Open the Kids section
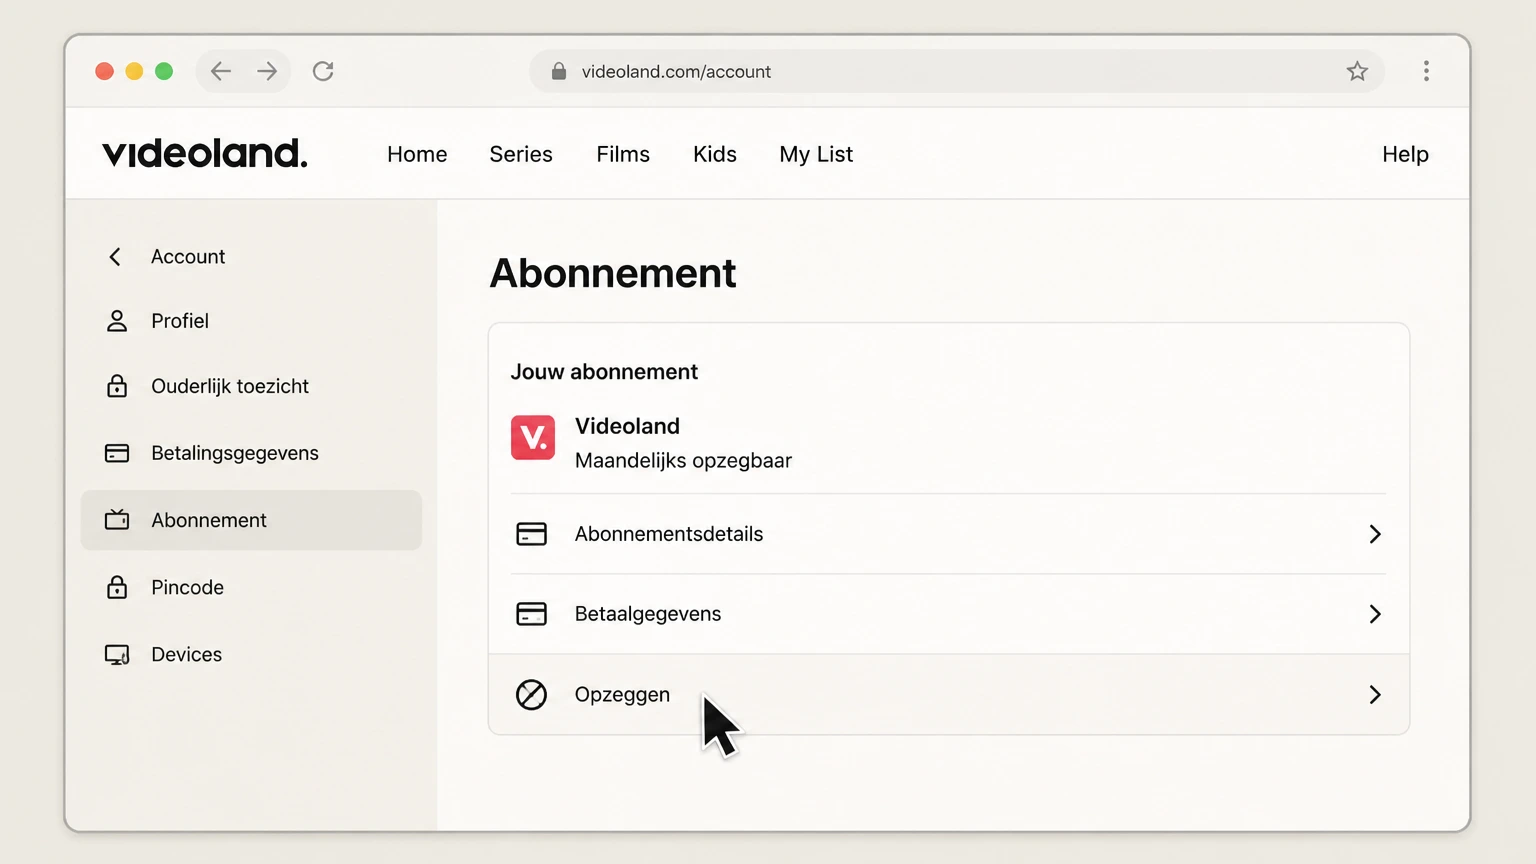The image size is (1536, 864). point(715,154)
